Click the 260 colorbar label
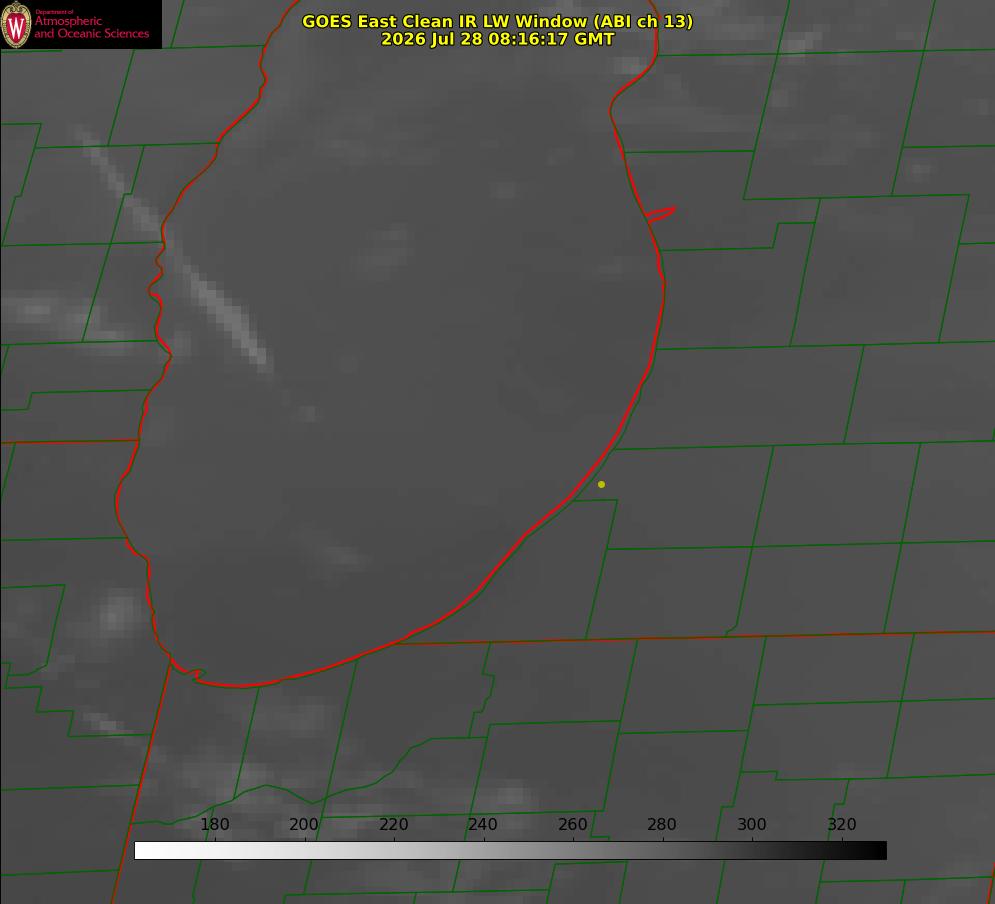Image resolution: width=995 pixels, height=904 pixels. point(572,824)
